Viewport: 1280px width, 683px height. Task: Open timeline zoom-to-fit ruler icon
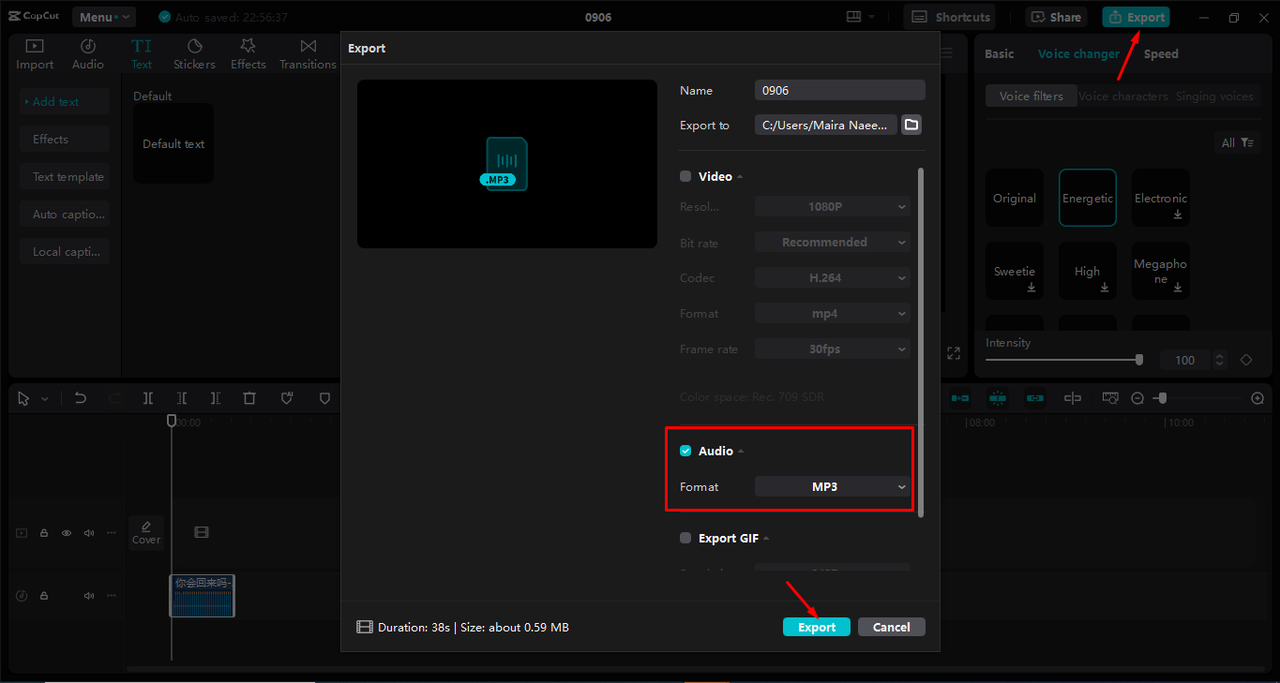click(1110, 398)
